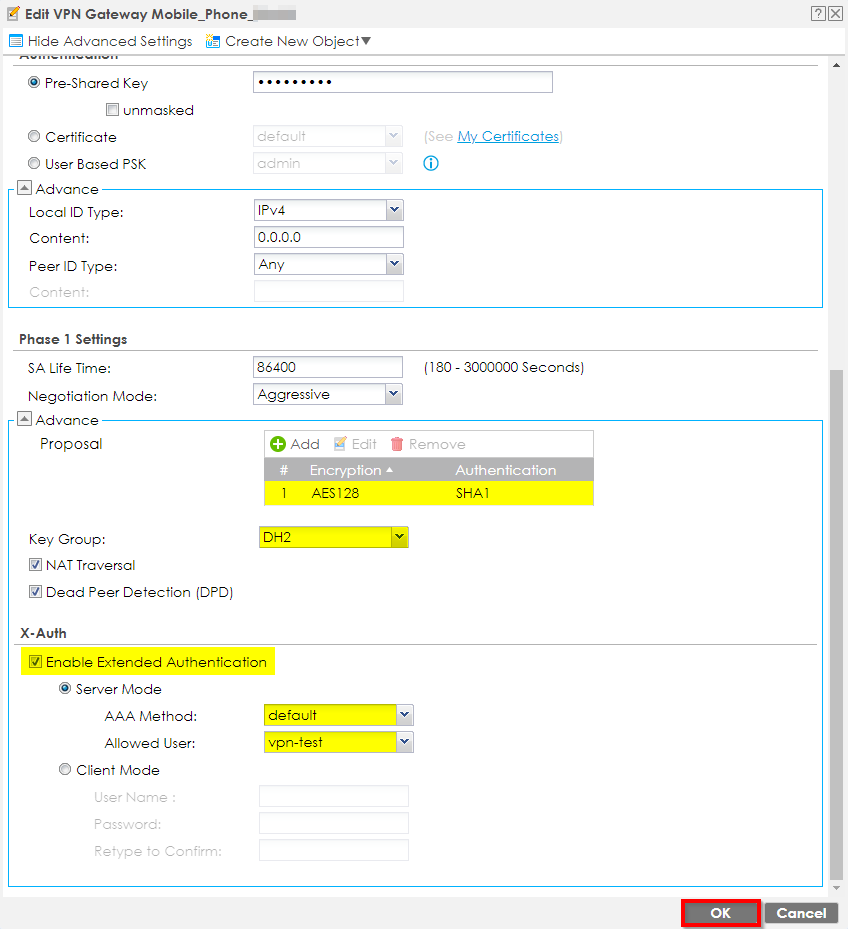848x929 pixels.
Task: Click the OK button
Action: pyautogui.click(x=721, y=913)
